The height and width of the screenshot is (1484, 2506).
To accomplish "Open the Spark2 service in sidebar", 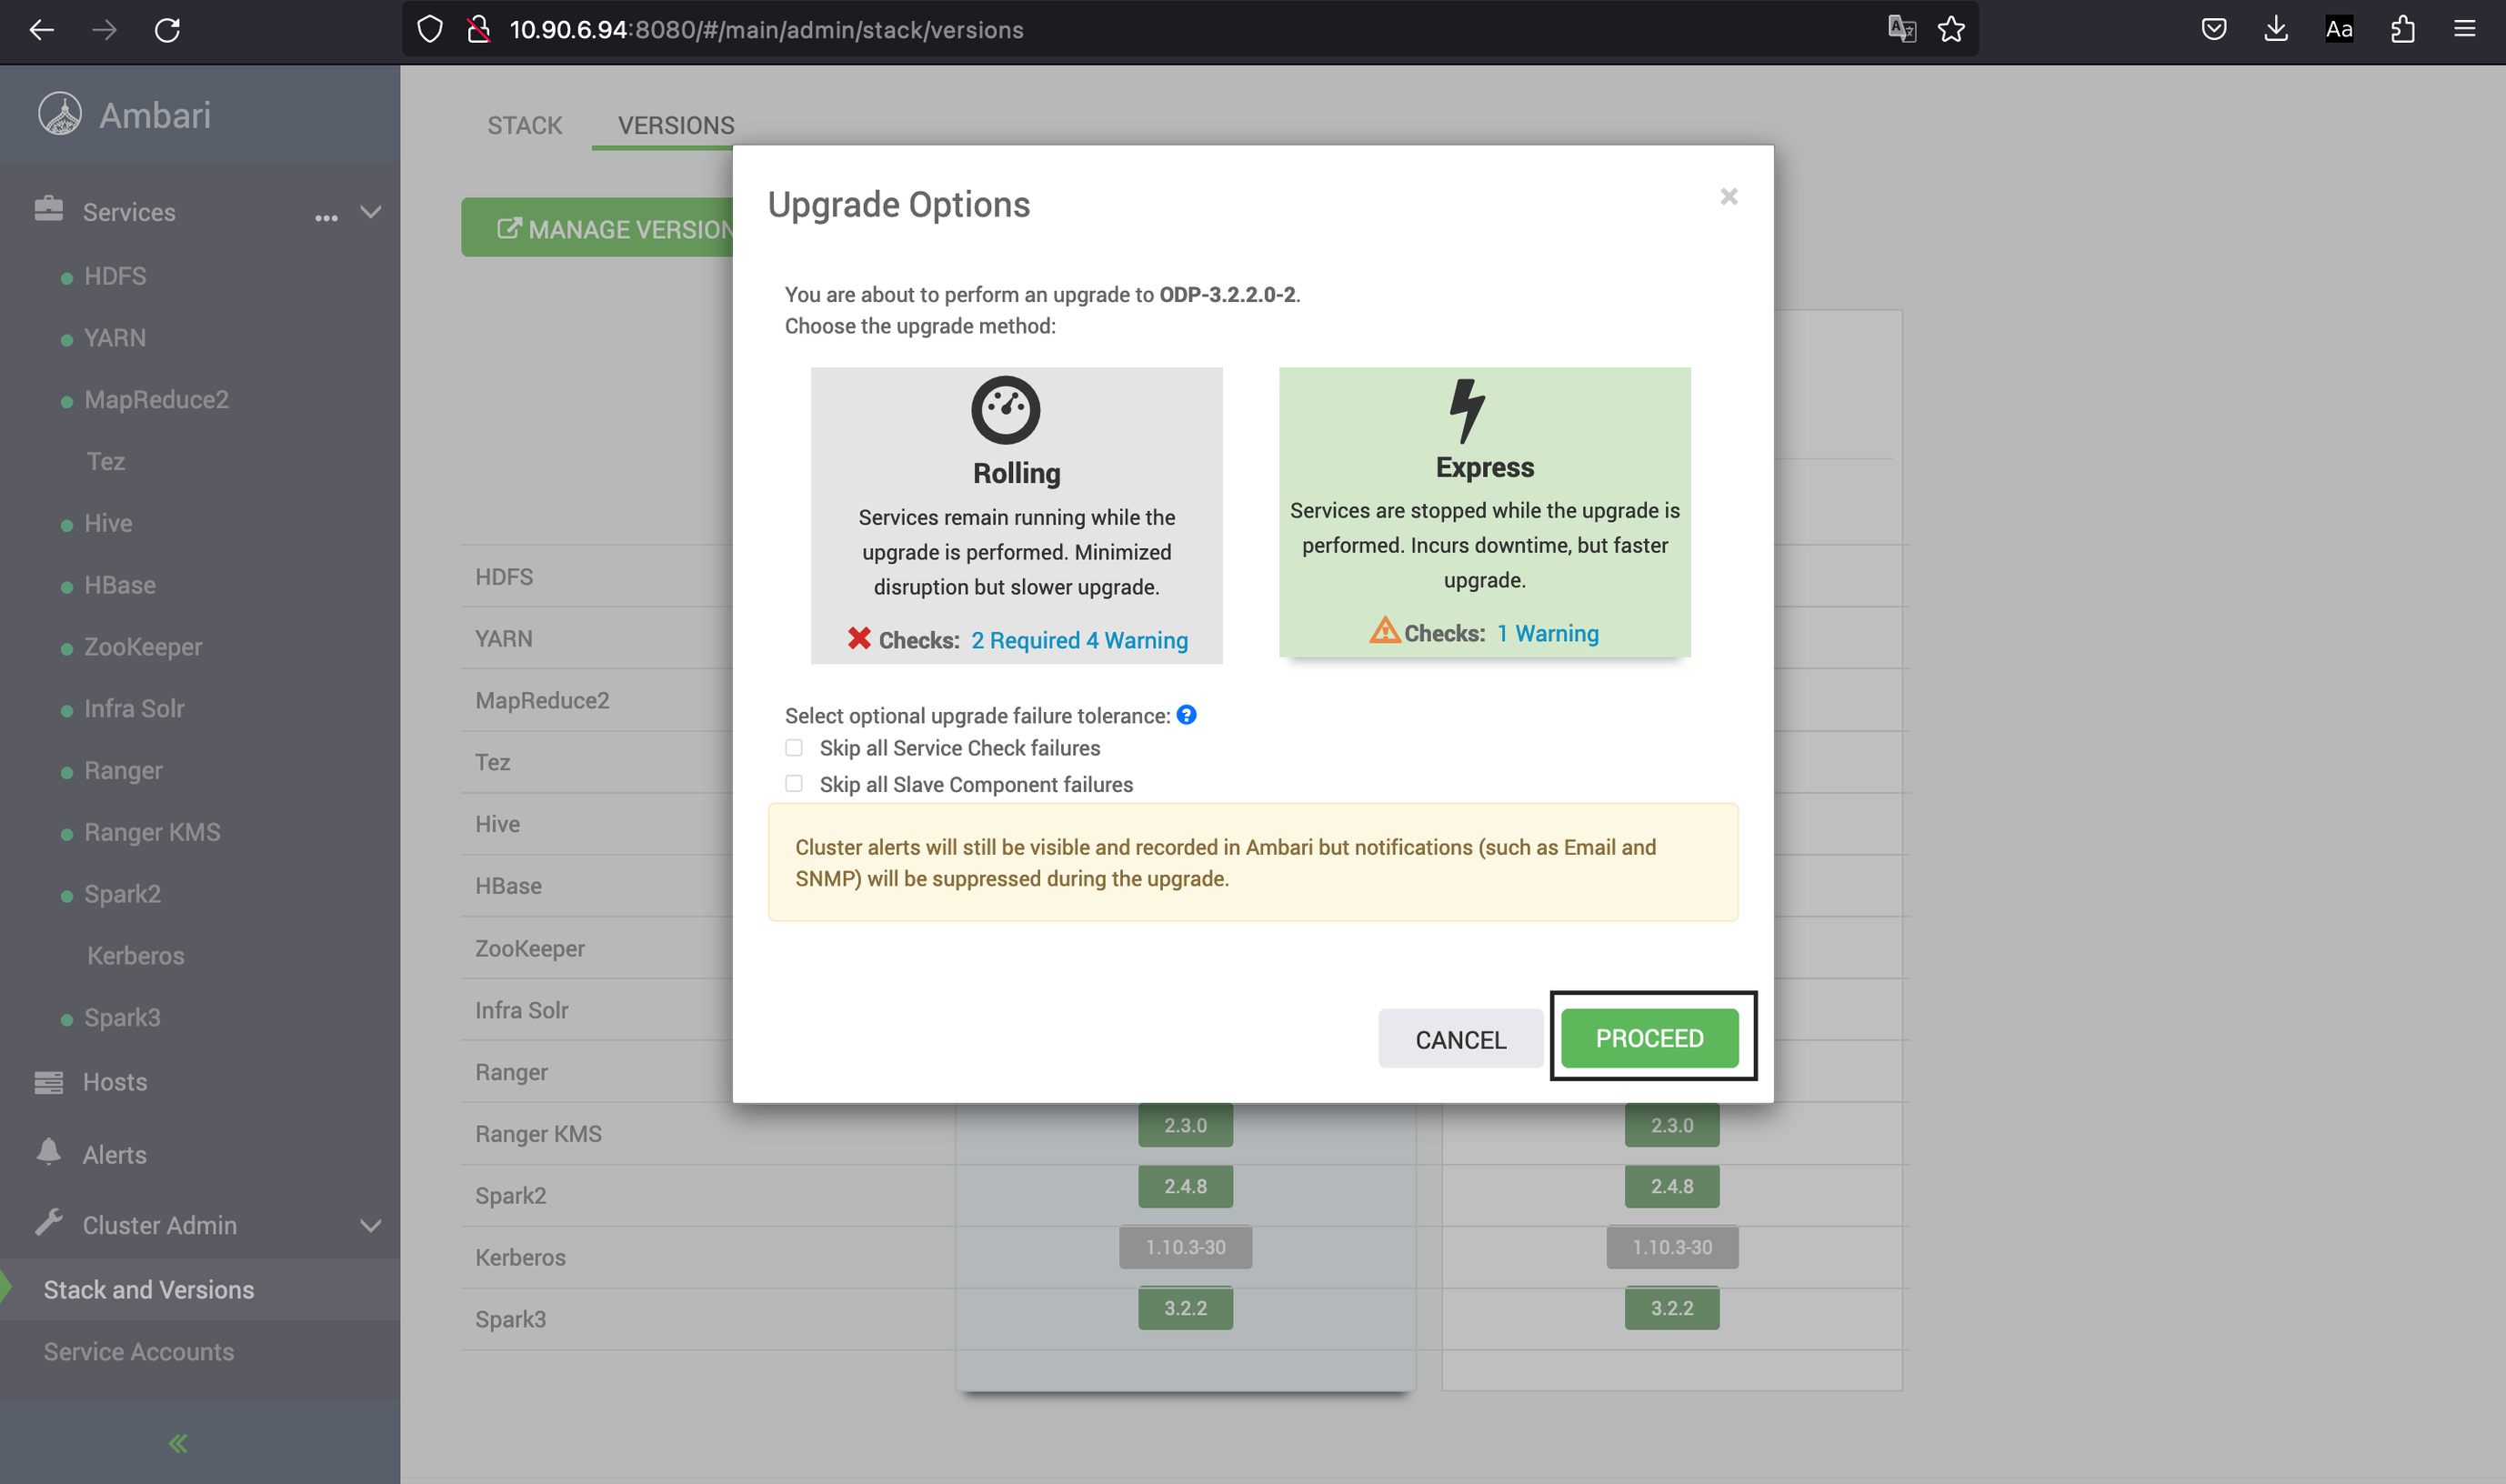I will [x=122, y=894].
